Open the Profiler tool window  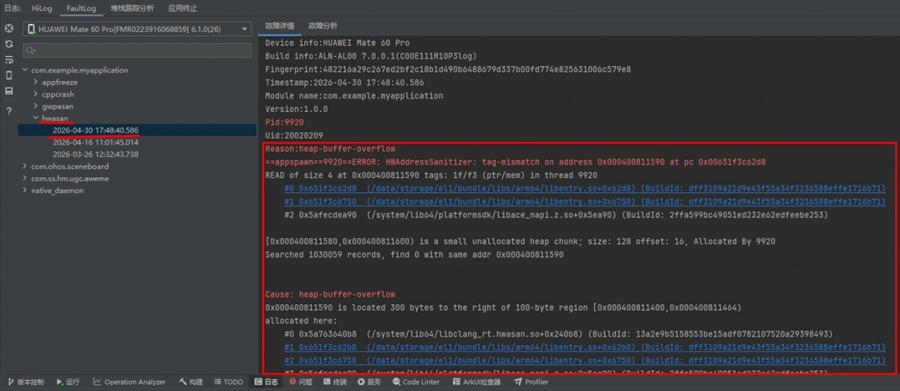pos(532,382)
